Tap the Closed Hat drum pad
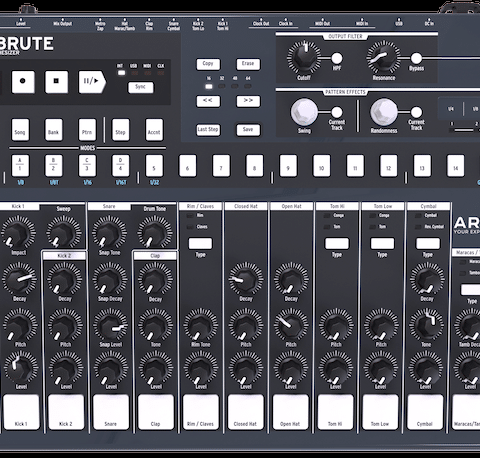 pos(246,412)
